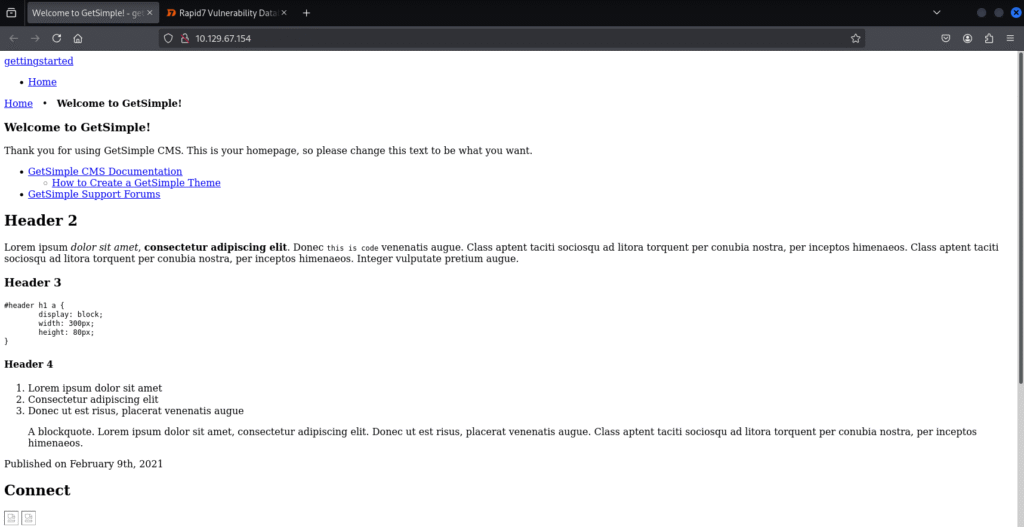Open the Pocket save icon
The height and width of the screenshot is (527, 1024).
(946, 39)
